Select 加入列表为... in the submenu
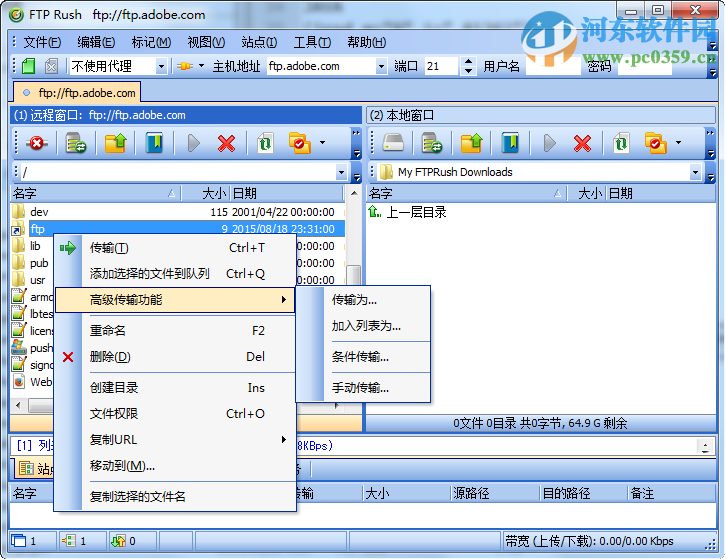726x560 pixels. coord(363,326)
